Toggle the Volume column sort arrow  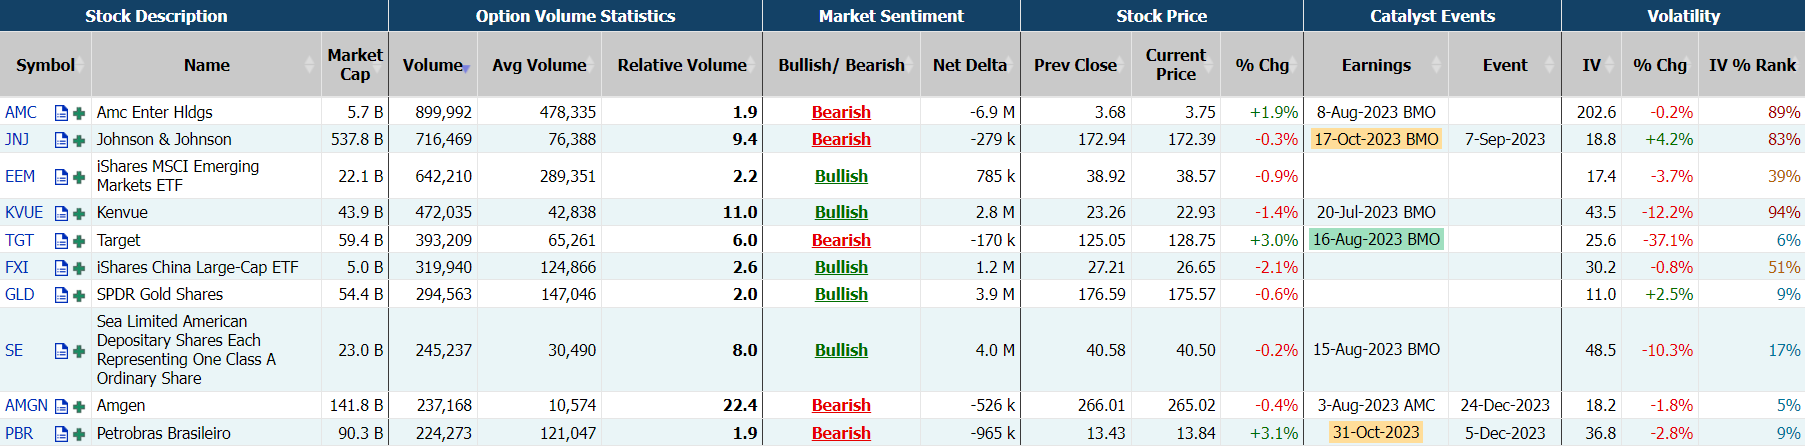coord(466,68)
